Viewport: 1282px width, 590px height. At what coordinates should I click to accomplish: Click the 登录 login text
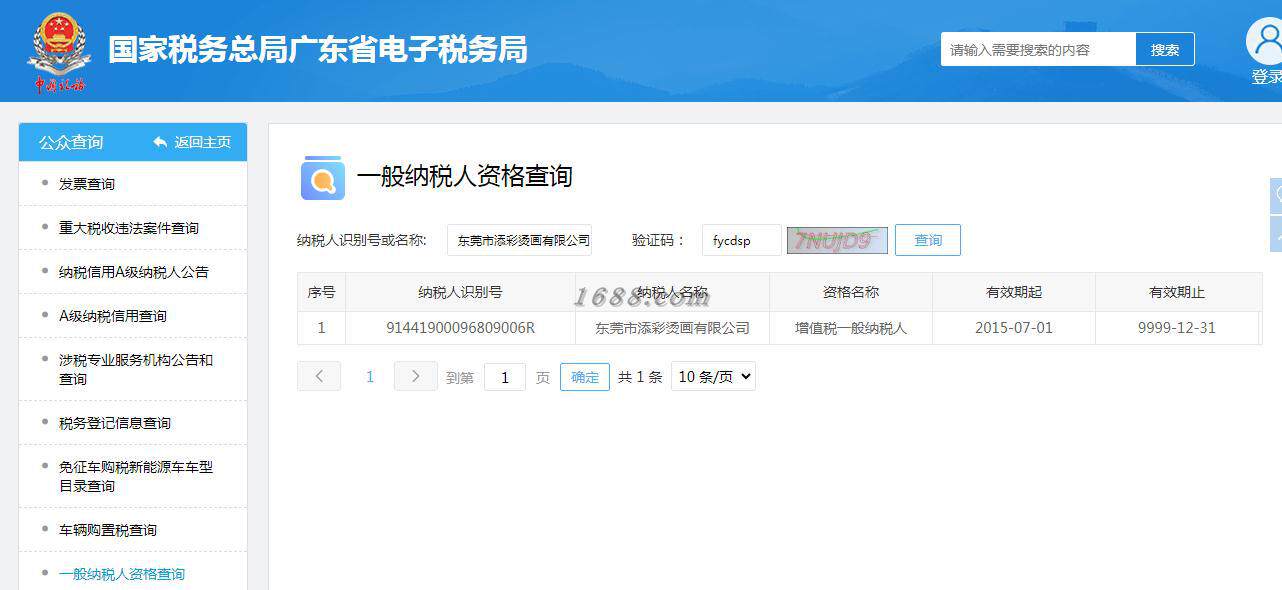point(1266,77)
